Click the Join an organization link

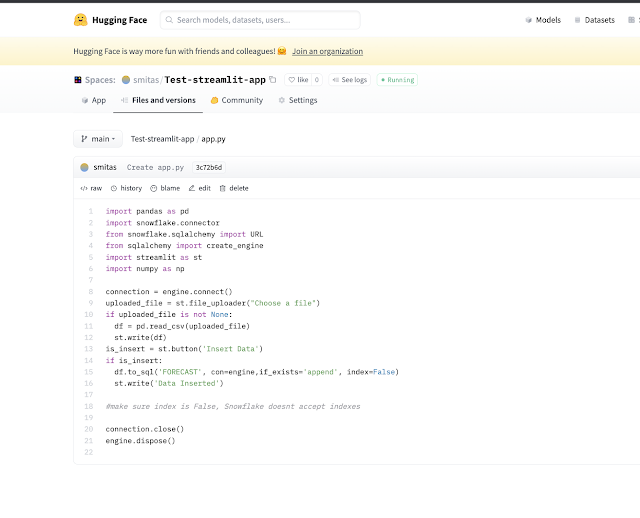tap(327, 51)
